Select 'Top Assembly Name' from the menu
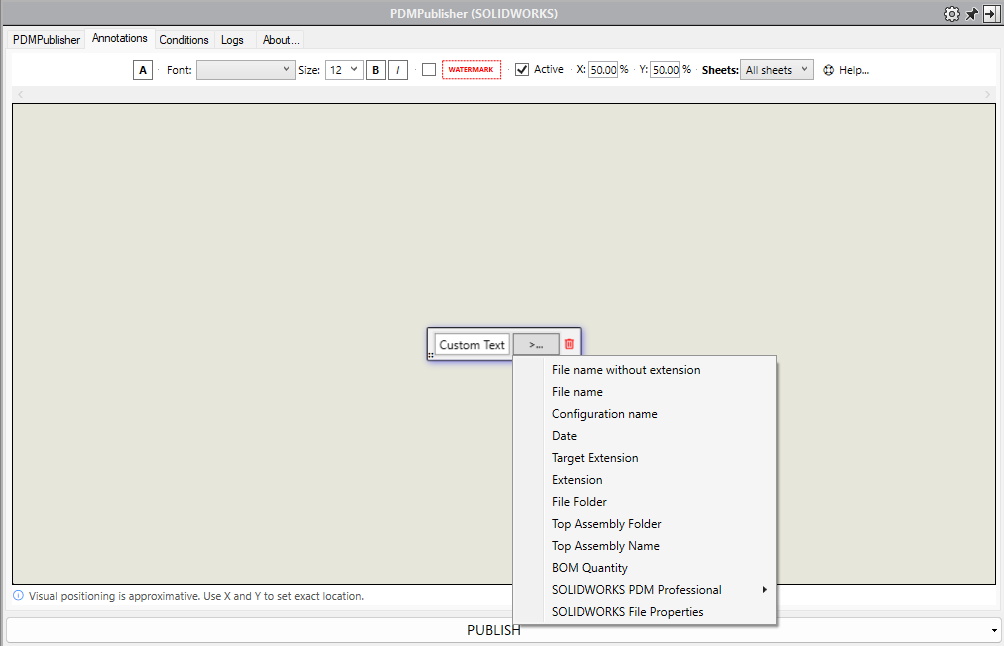 [x=605, y=545]
